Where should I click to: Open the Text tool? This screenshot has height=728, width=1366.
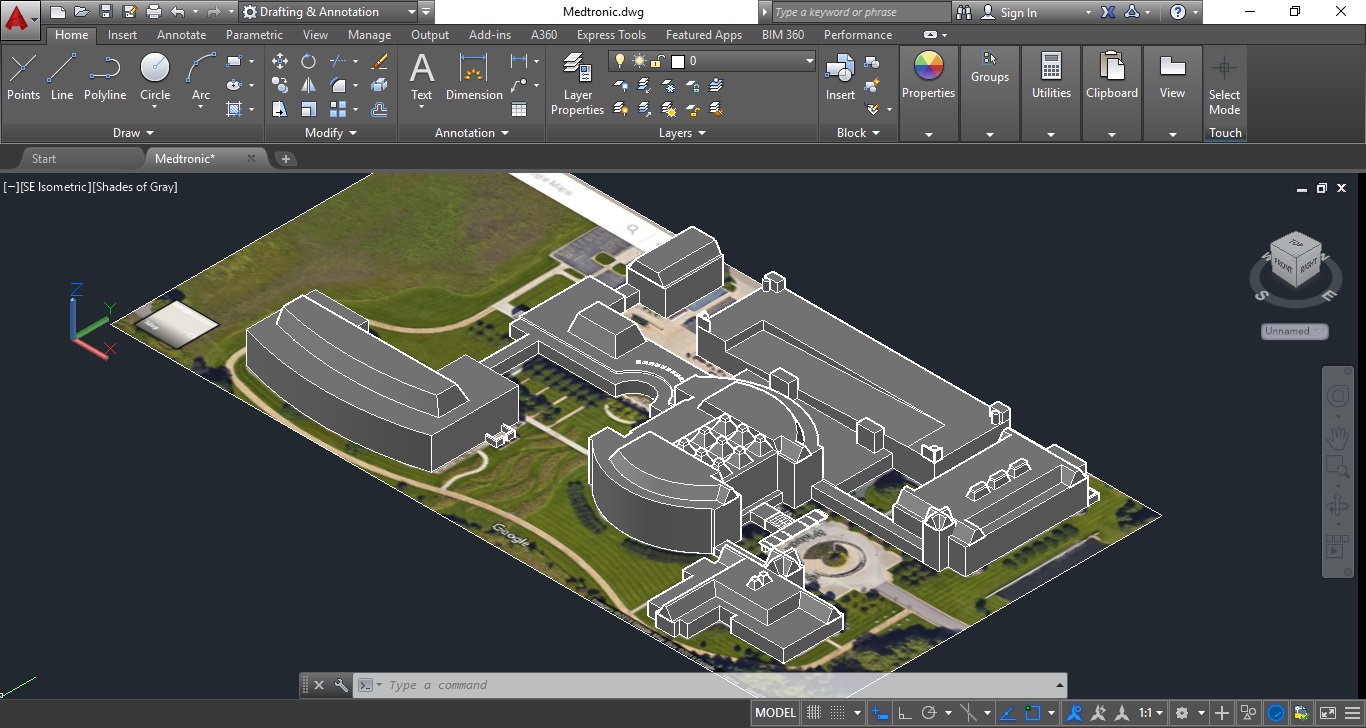click(x=422, y=78)
